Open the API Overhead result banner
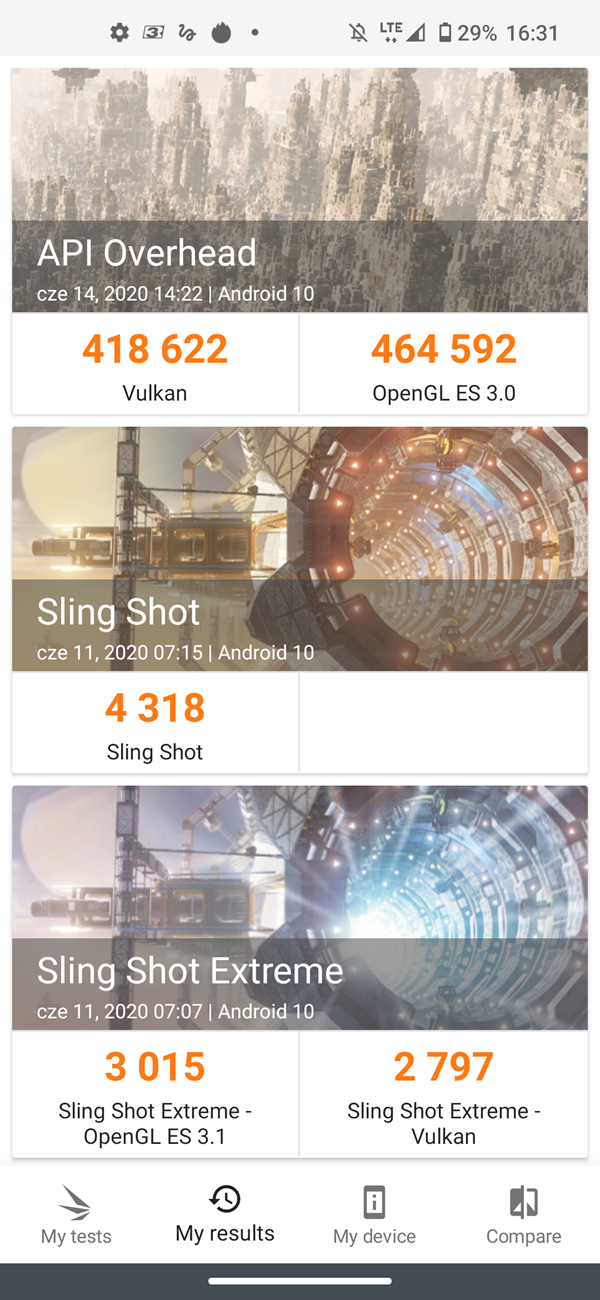The image size is (600, 1300). 300,190
